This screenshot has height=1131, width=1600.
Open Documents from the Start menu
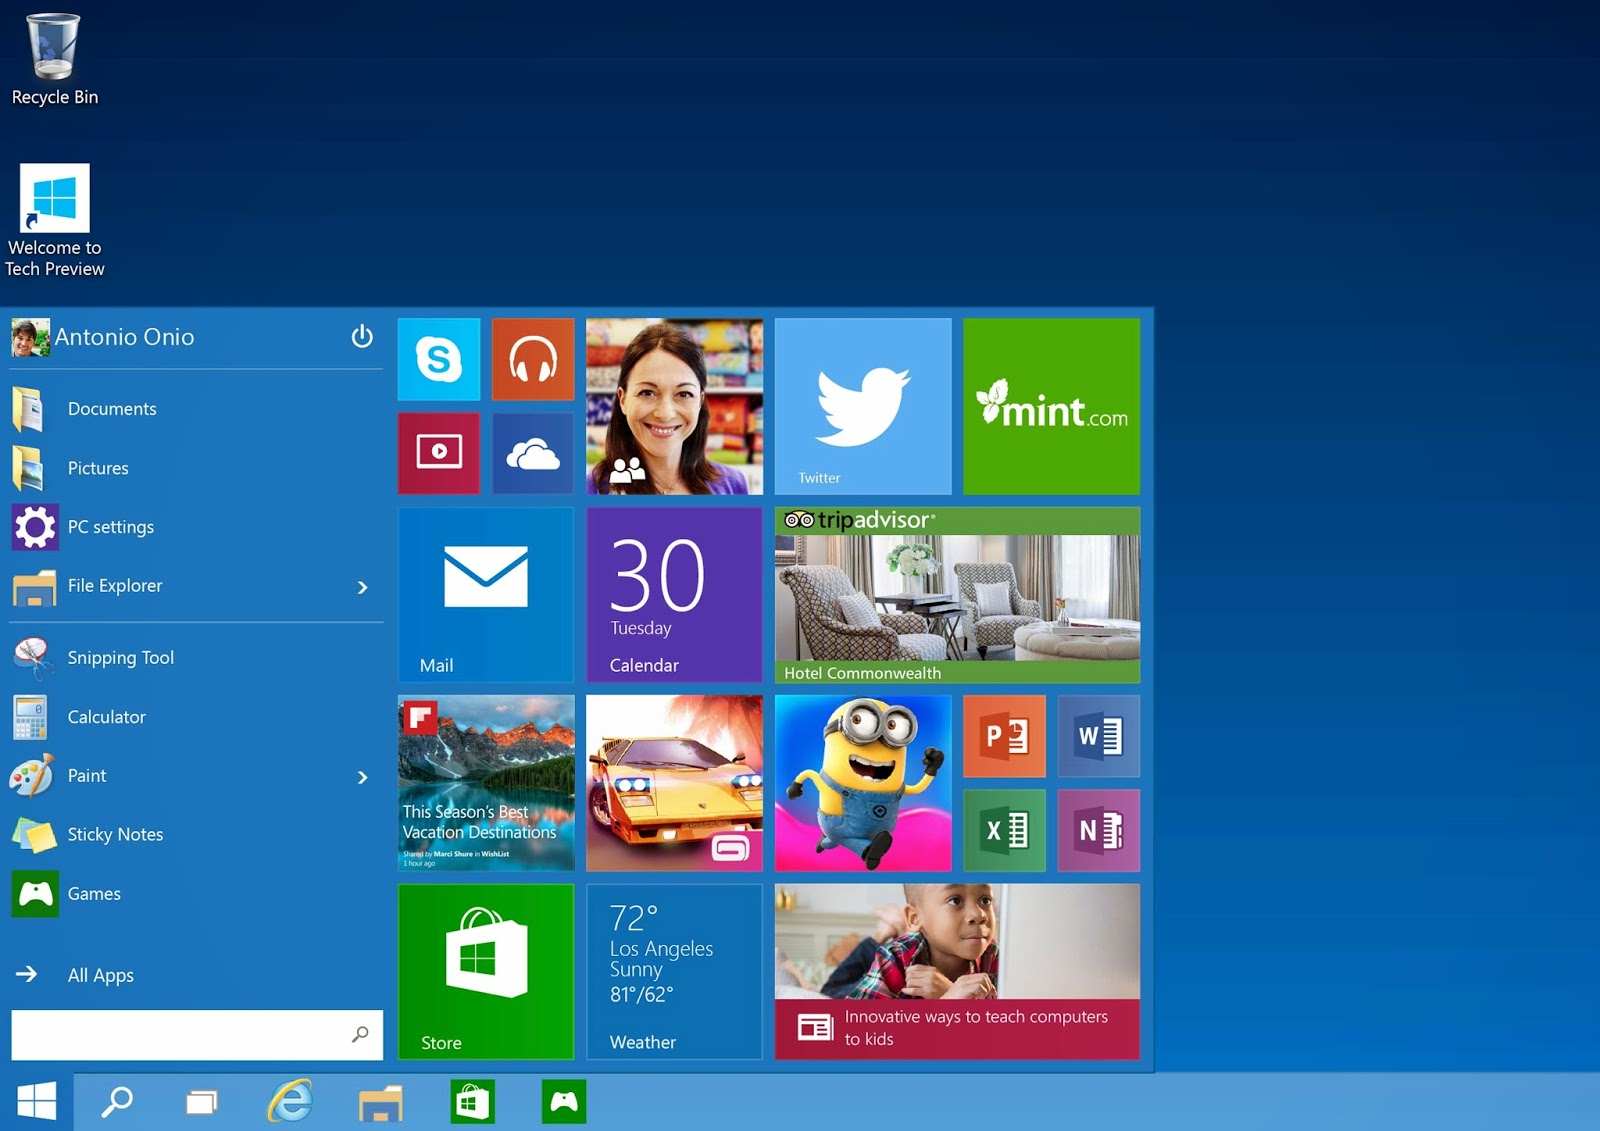coord(111,409)
